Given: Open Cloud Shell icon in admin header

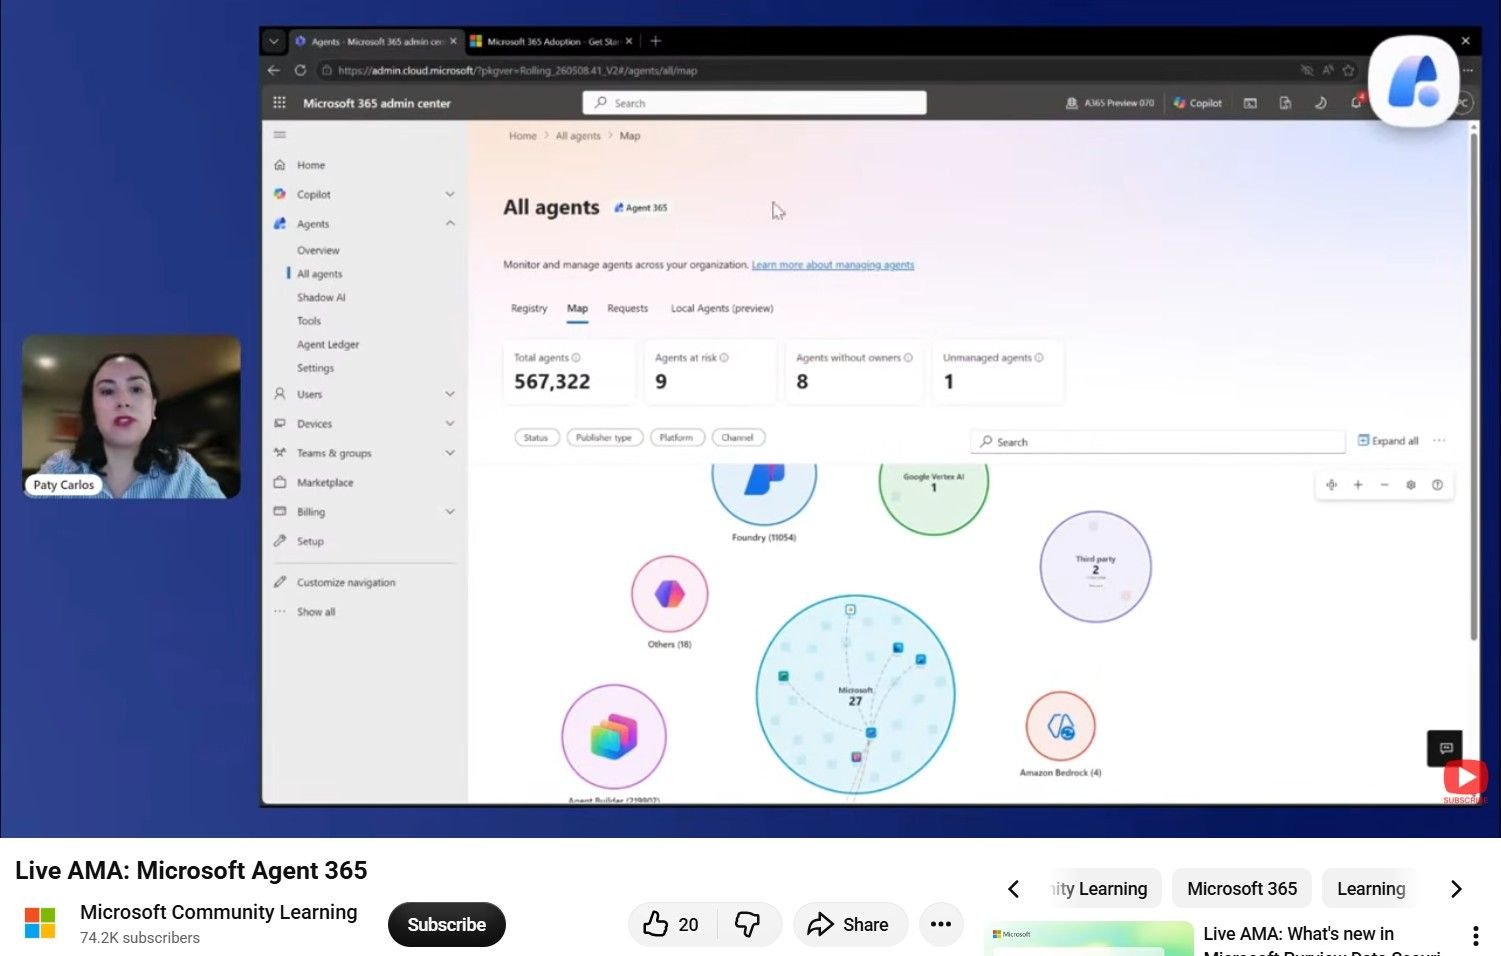Looking at the screenshot, I should [1250, 103].
